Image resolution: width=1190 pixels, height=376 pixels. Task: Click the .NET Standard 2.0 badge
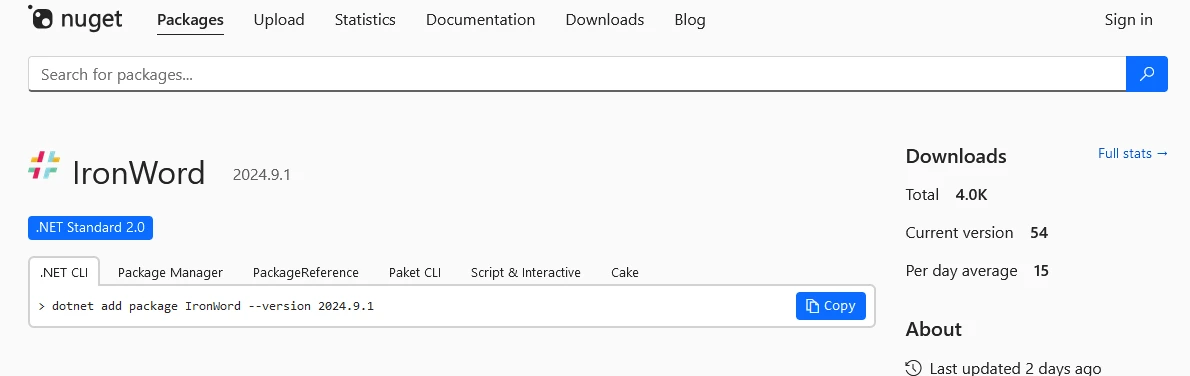[90, 227]
